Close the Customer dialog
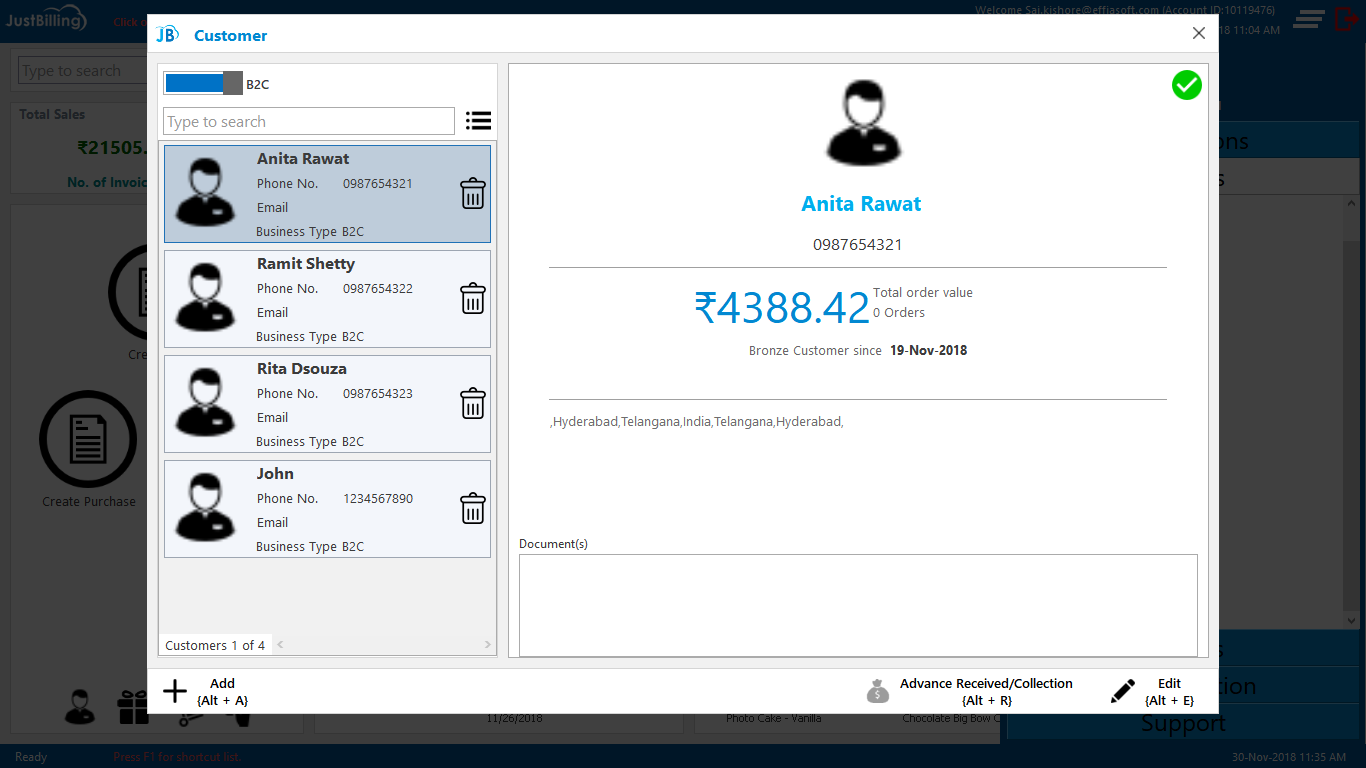Image resolution: width=1366 pixels, height=768 pixels. pyautogui.click(x=1199, y=33)
